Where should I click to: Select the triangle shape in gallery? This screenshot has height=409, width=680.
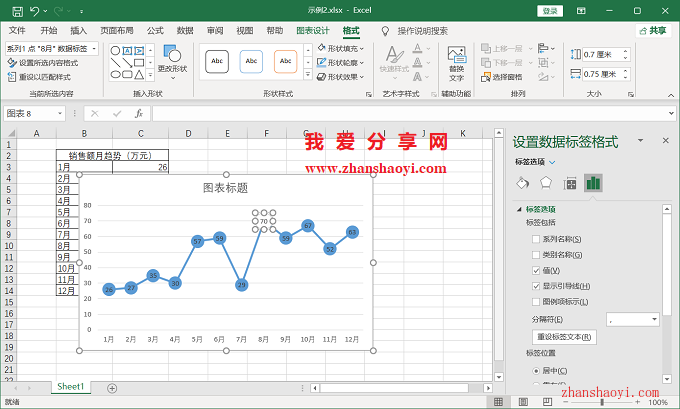[x=139, y=75]
